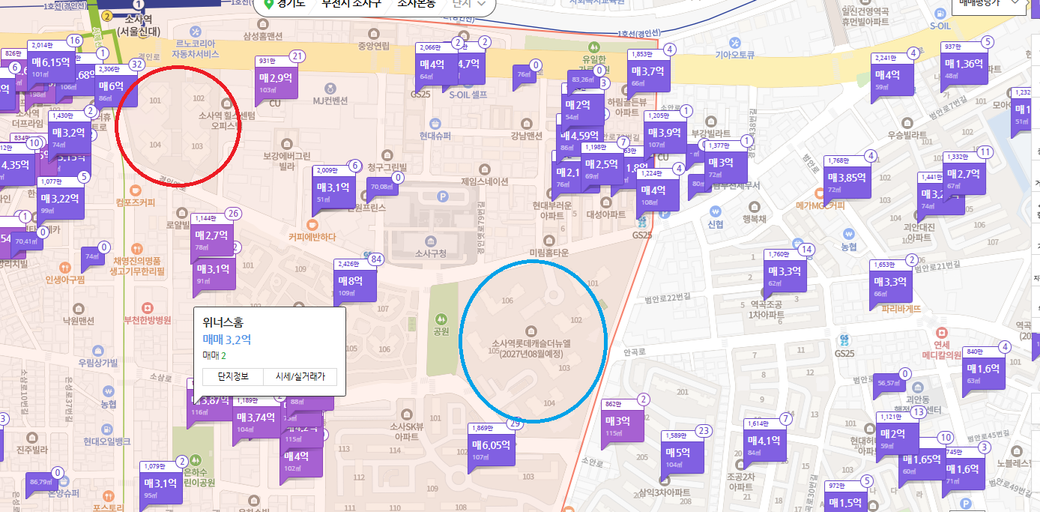The height and width of the screenshot is (512, 1040).
Task: Click the 단지정보 button in the popup
Action: [232, 377]
